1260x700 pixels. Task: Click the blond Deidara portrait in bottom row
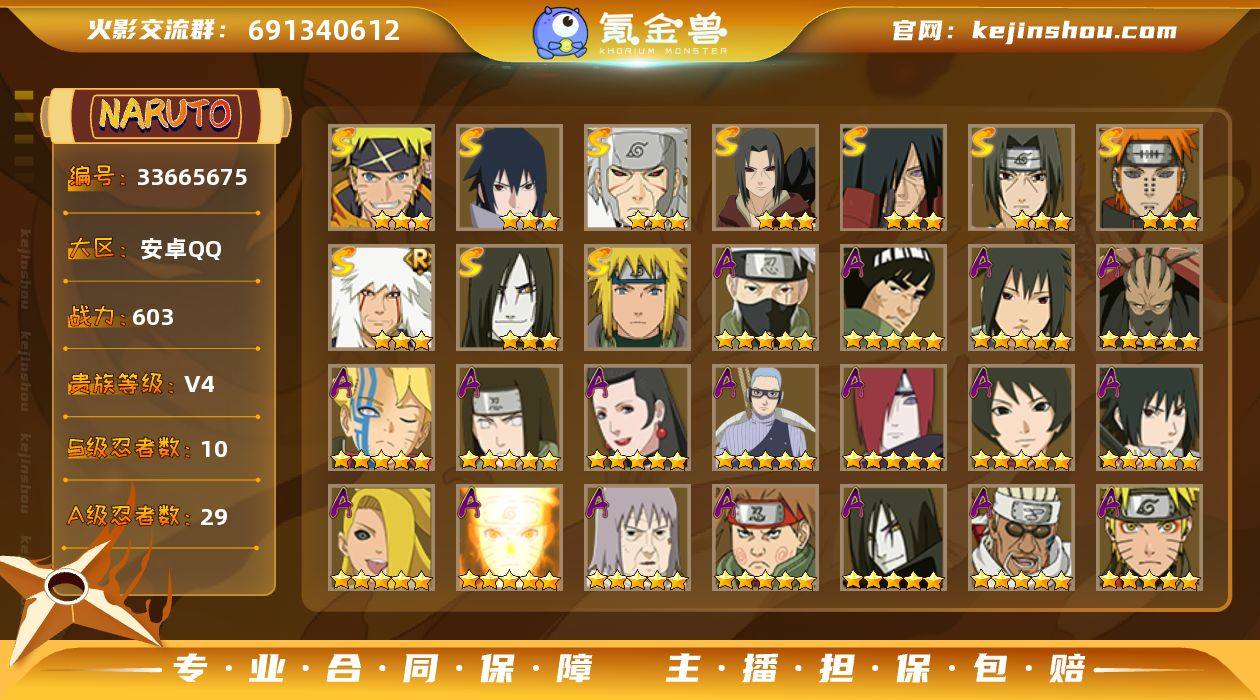coord(381,538)
